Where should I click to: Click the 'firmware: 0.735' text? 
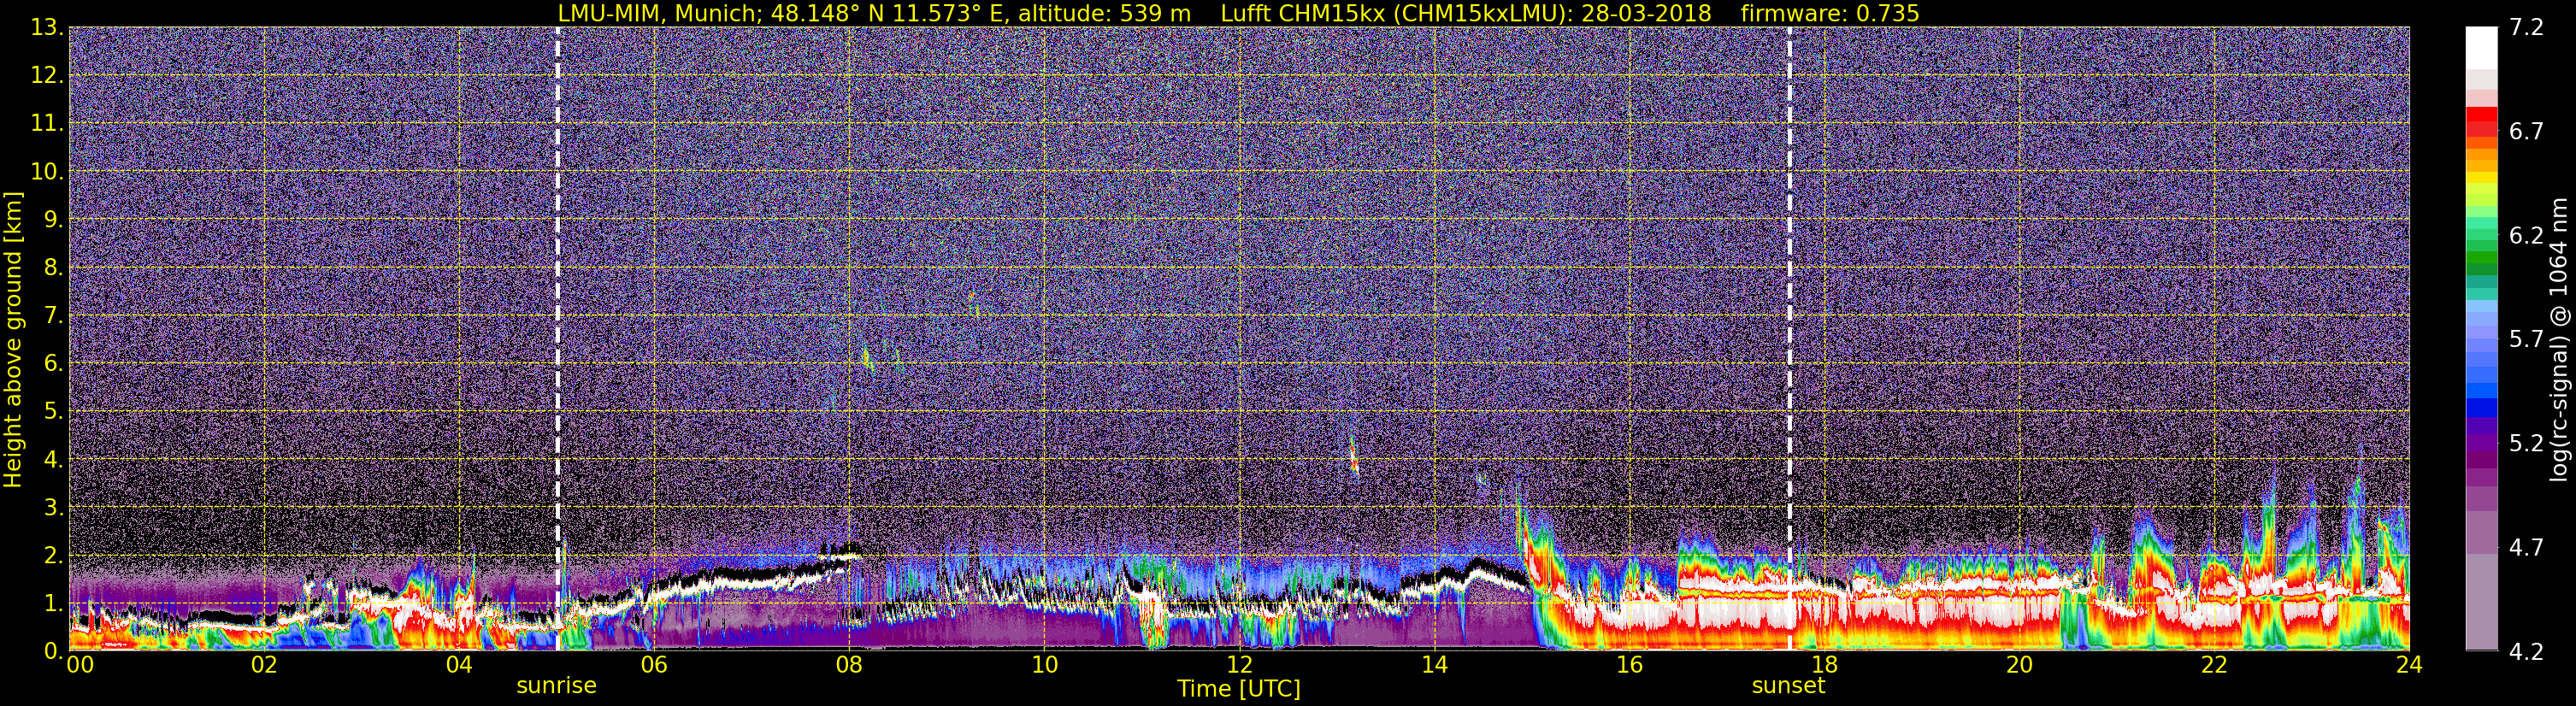[x=1830, y=13]
